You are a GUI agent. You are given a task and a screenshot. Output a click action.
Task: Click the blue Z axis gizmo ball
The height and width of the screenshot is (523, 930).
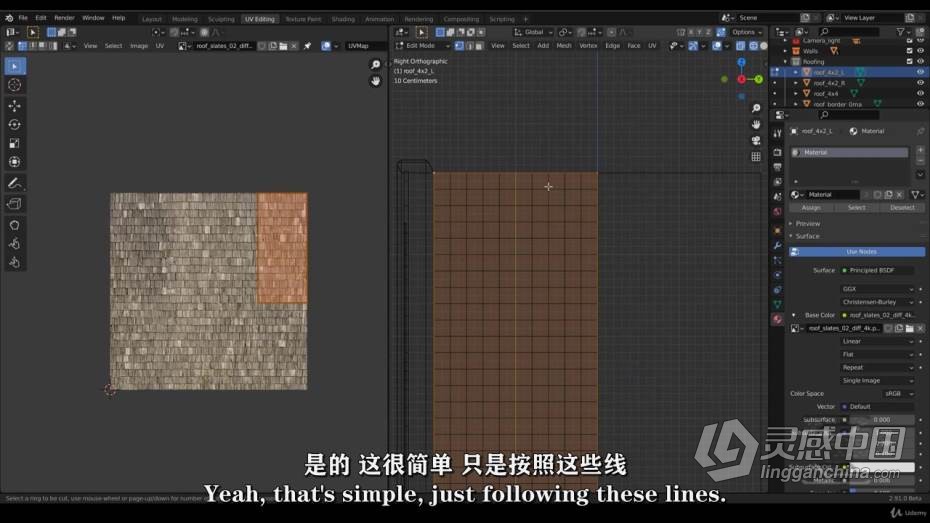click(741, 62)
